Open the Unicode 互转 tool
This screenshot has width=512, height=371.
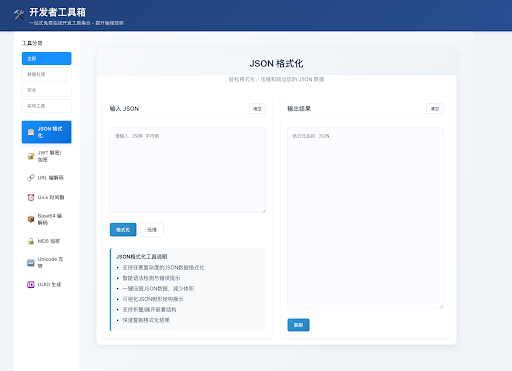point(47,262)
